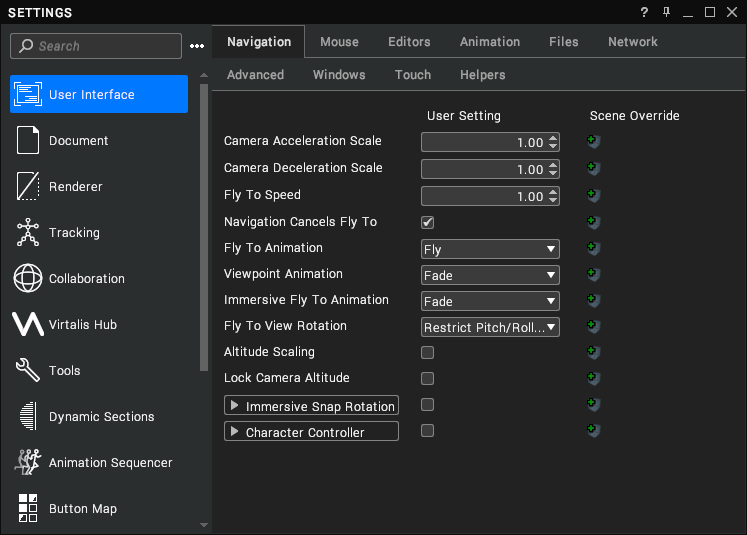Open the Fly To Animation dropdown

pyautogui.click(x=490, y=249)
